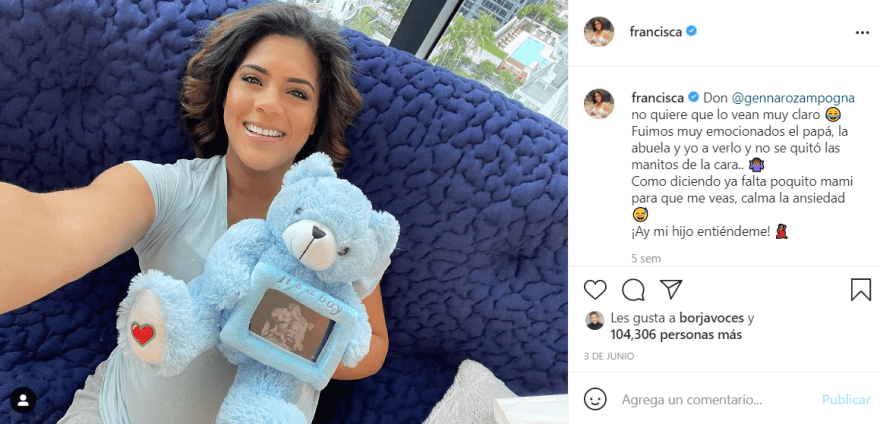Screen dimensions: 880x424
Task: Open emoji picker in comment box
Action: [595, 399]
